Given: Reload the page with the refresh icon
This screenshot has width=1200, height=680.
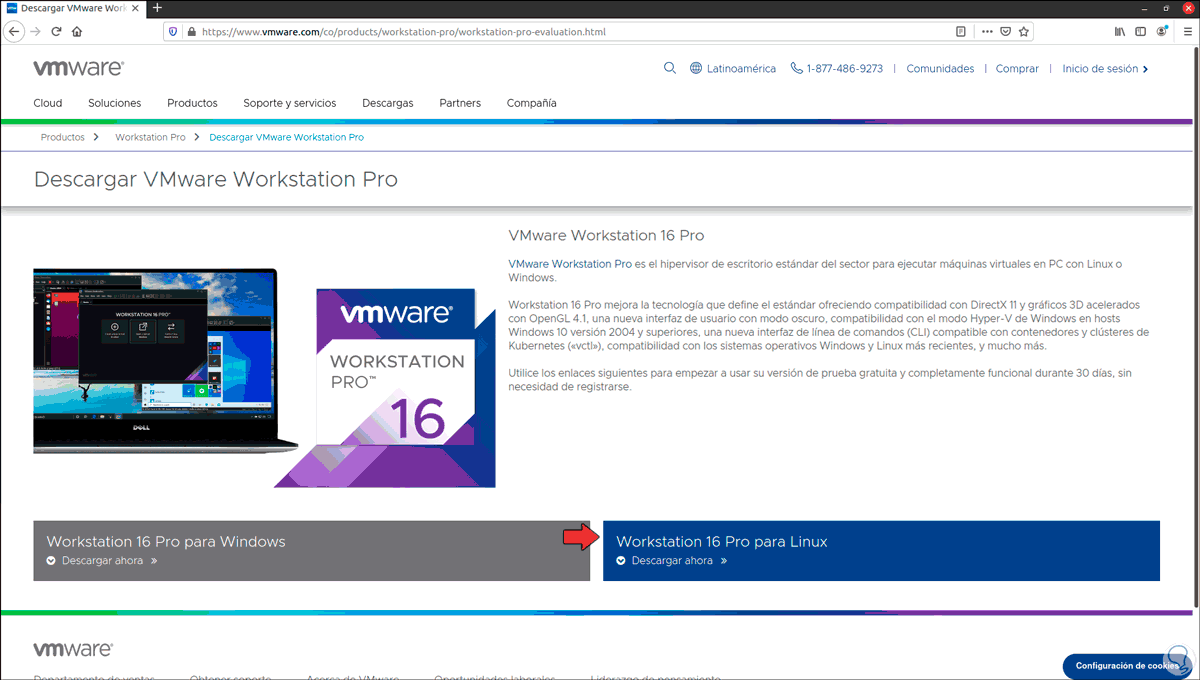Looking at the screenshot, I should [56, 31].
